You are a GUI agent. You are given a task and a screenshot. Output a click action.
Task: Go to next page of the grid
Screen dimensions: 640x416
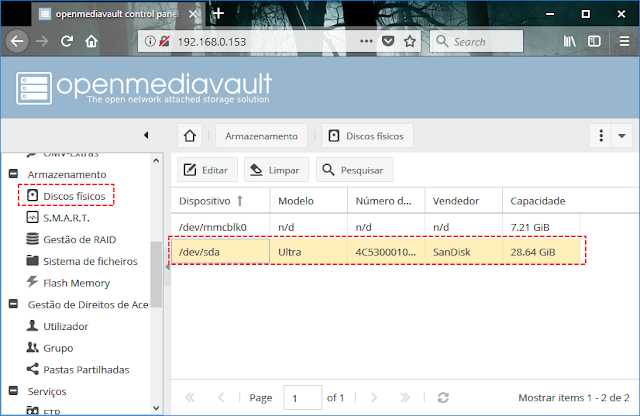coord(374,397)
